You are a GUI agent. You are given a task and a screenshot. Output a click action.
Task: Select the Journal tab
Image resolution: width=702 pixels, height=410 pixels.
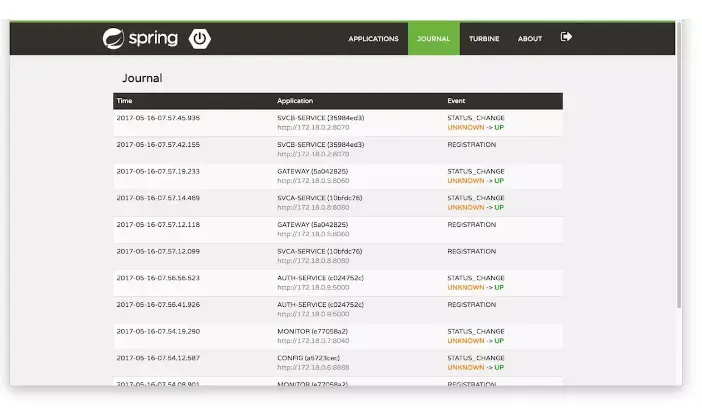click(x=433, y=38)
